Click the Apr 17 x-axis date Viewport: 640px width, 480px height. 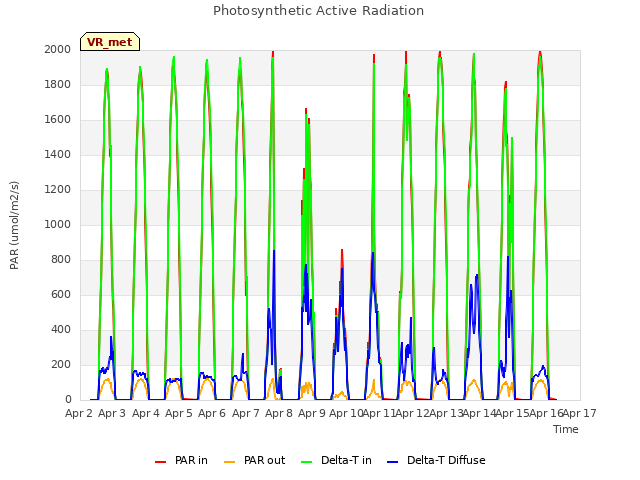(580, 413)
